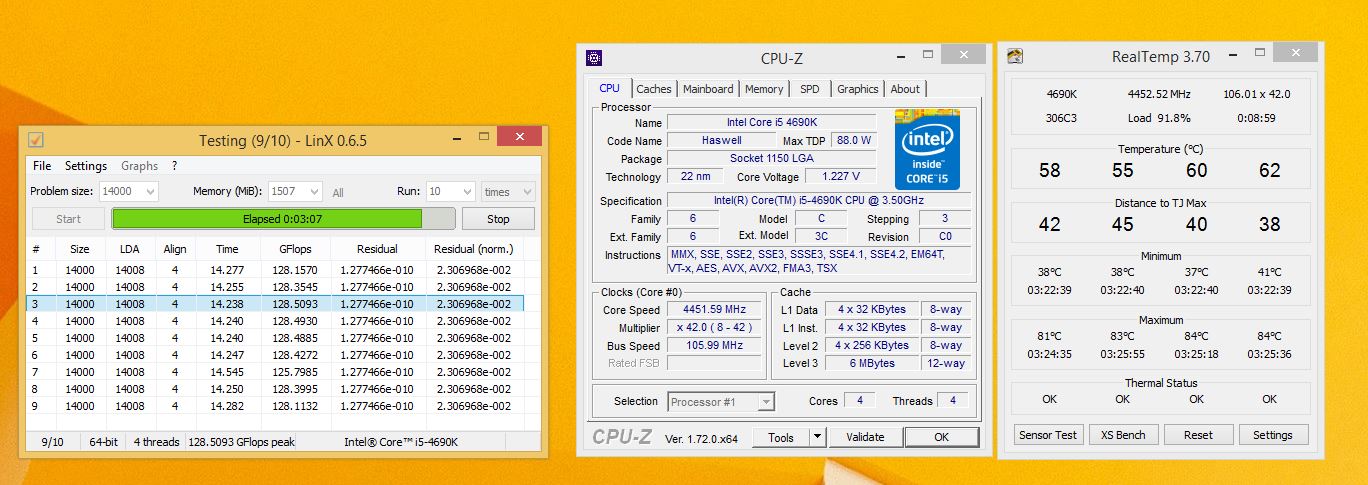This screenshot has height=485, width=1368.
Task: Click the Load 91.8% reading in RealTemp
Action: point(1159,118)
